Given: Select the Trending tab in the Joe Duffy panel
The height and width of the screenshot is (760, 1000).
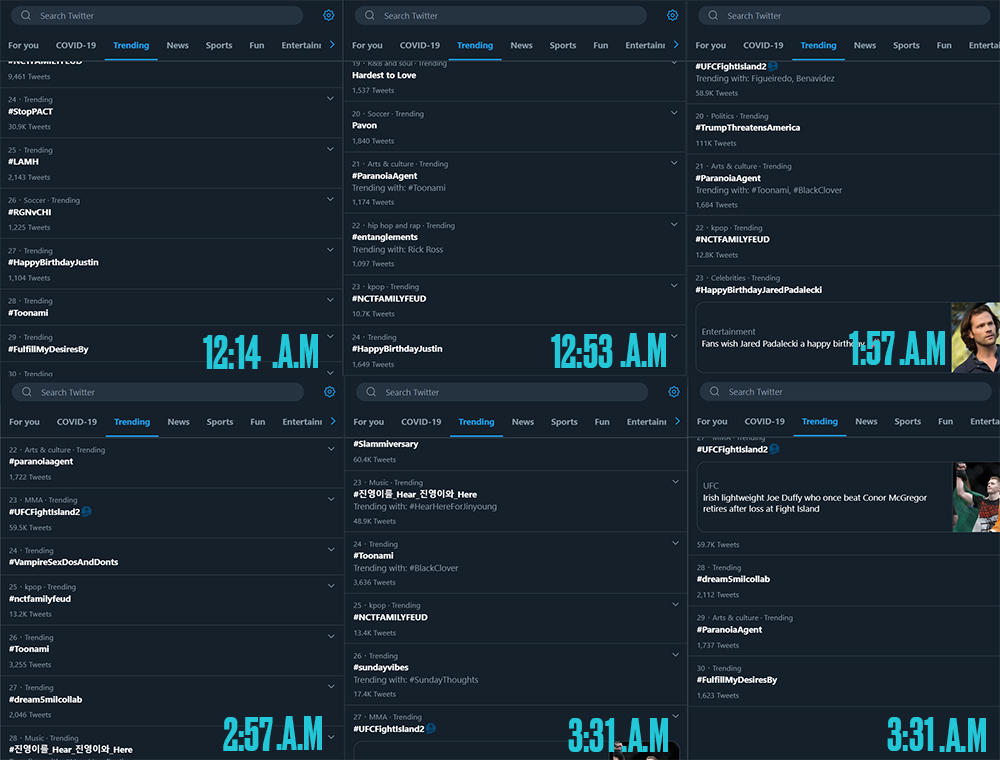Looking at the screenshot, I should tap(820, 421).
